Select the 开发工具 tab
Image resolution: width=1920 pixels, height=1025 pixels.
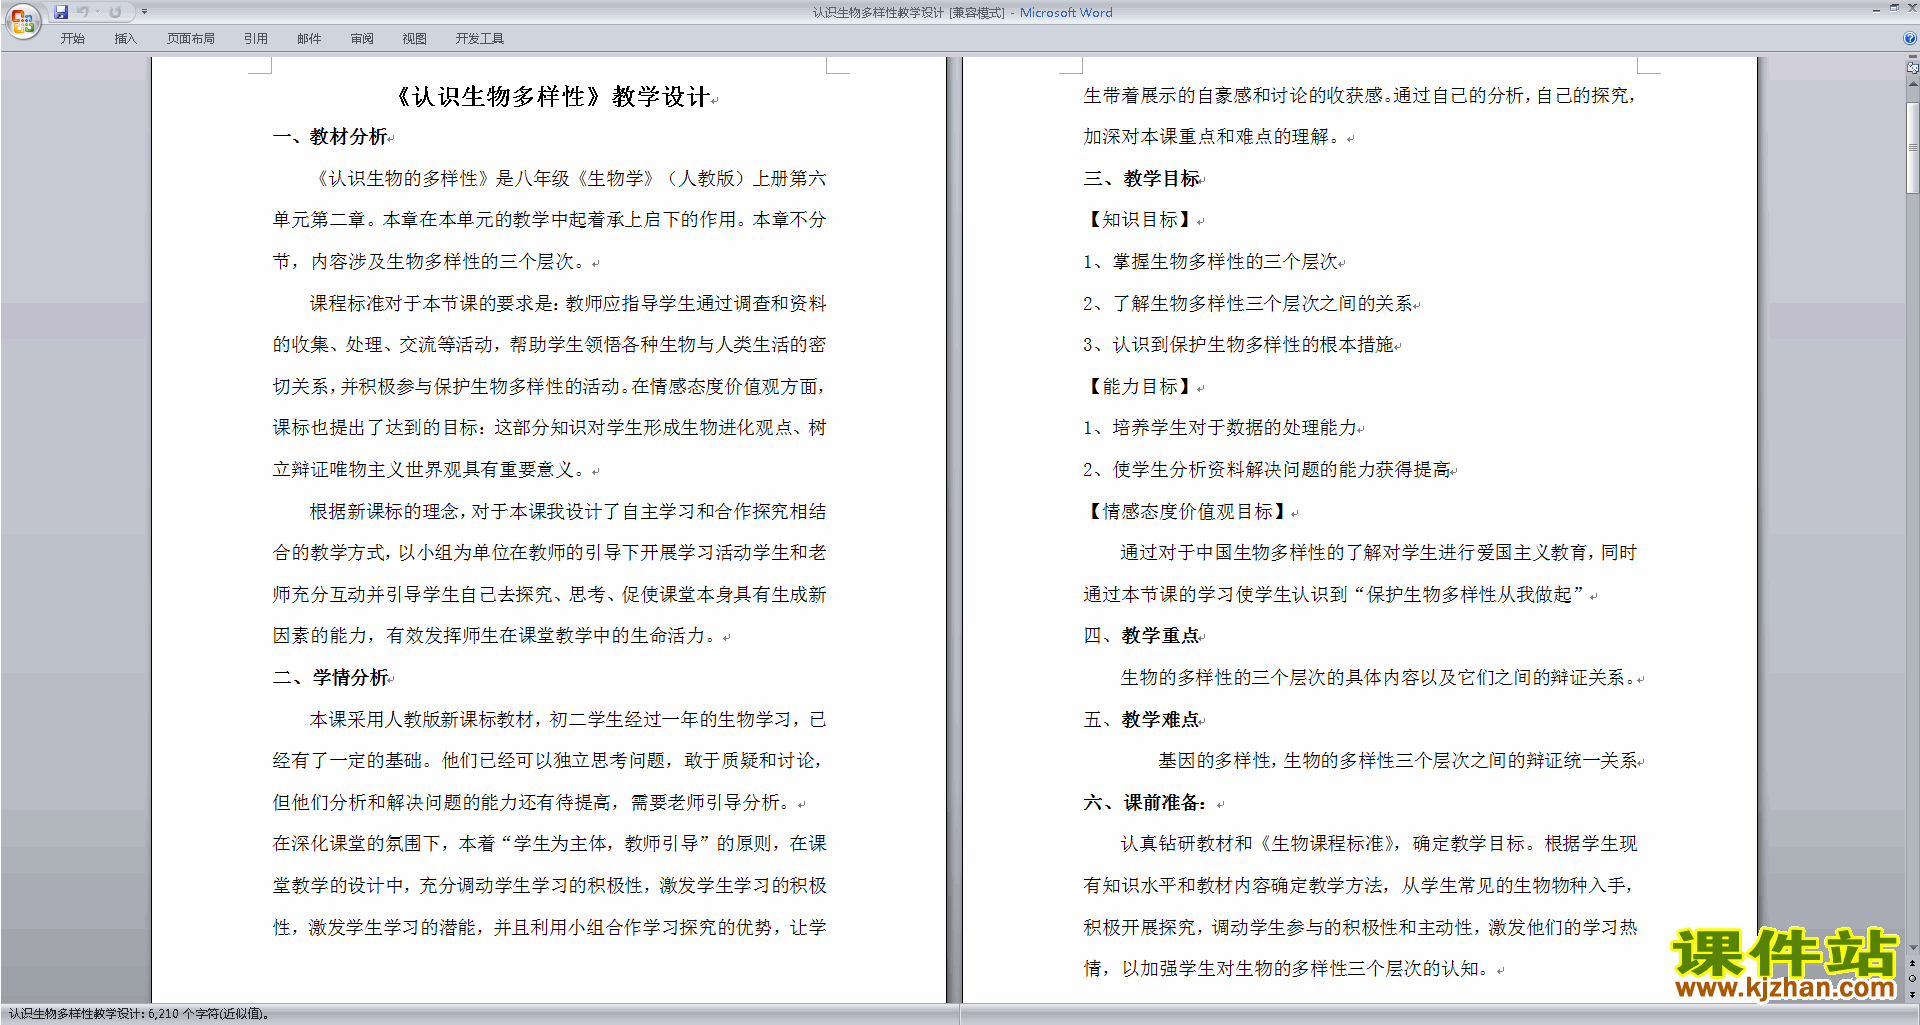(479, 38)
